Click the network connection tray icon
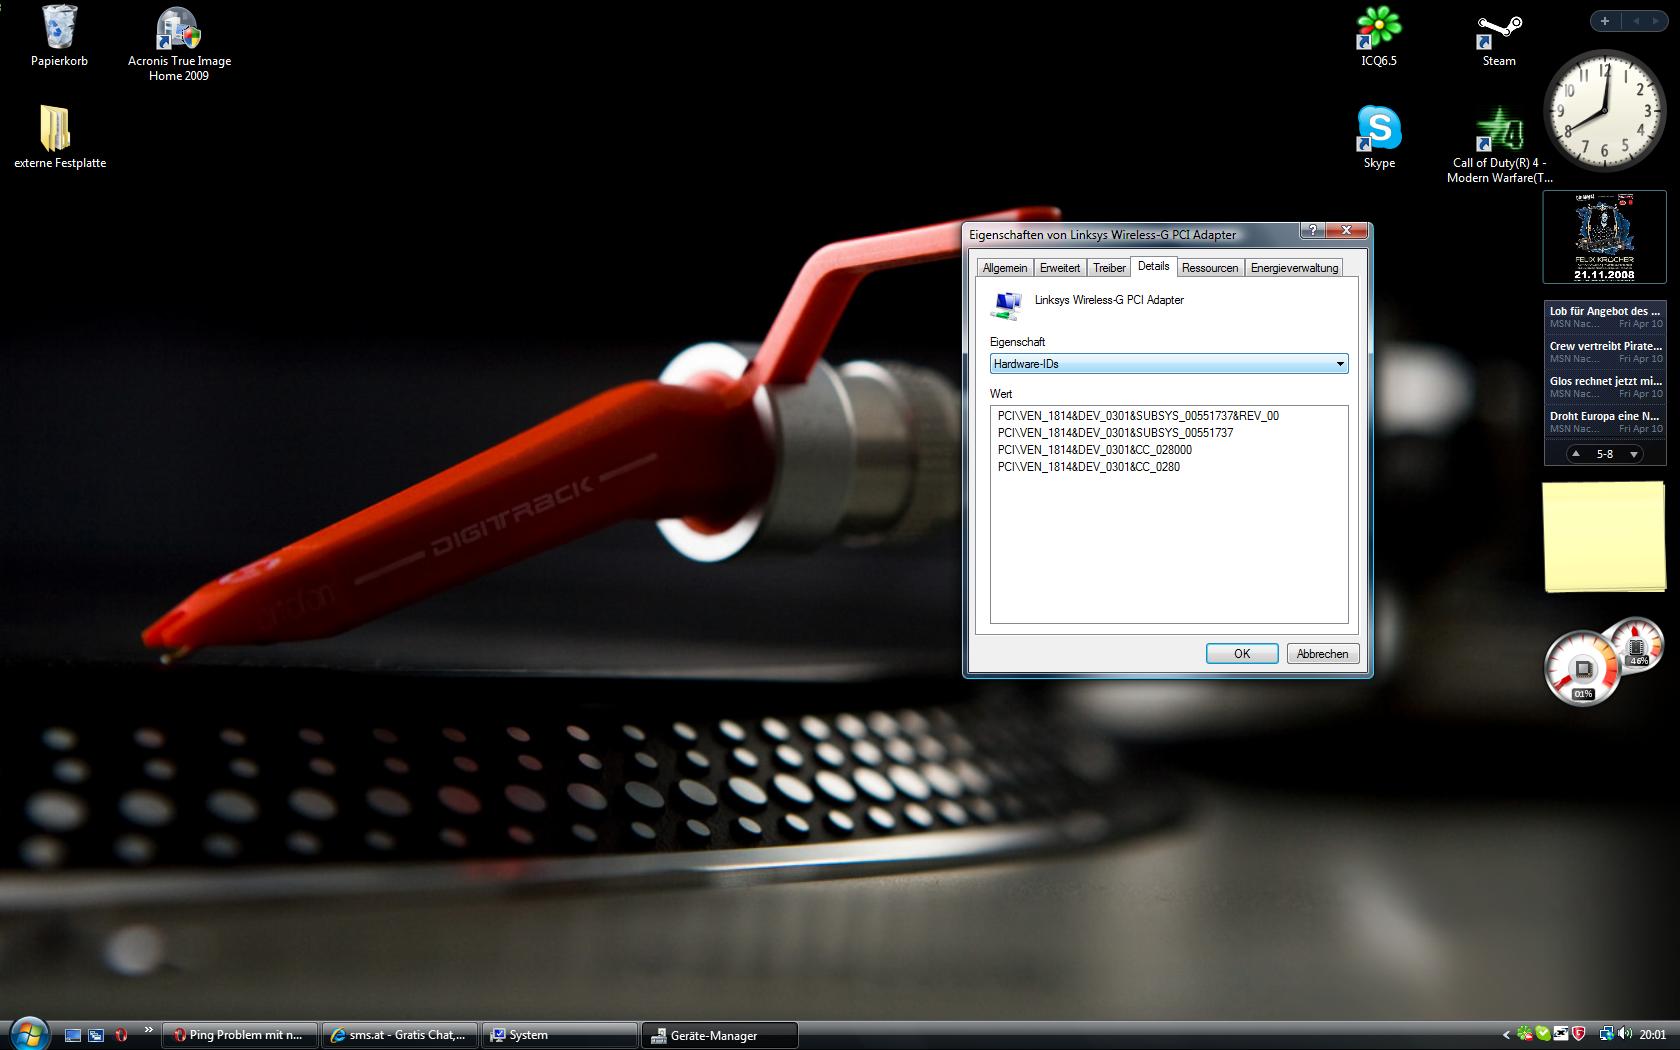The image size is (1680, 1050). [x=1606, y=1035]
